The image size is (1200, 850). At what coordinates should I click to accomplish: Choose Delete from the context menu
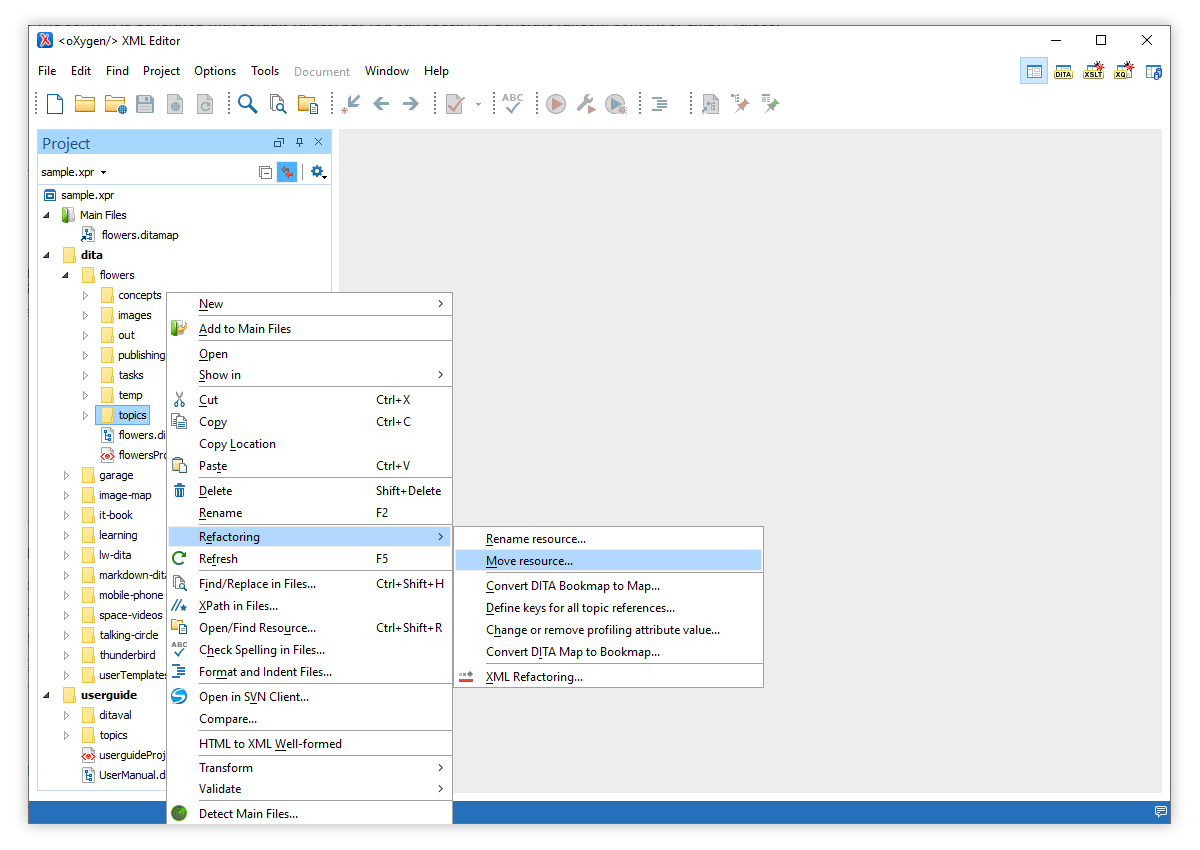click(x=310, y=491)
